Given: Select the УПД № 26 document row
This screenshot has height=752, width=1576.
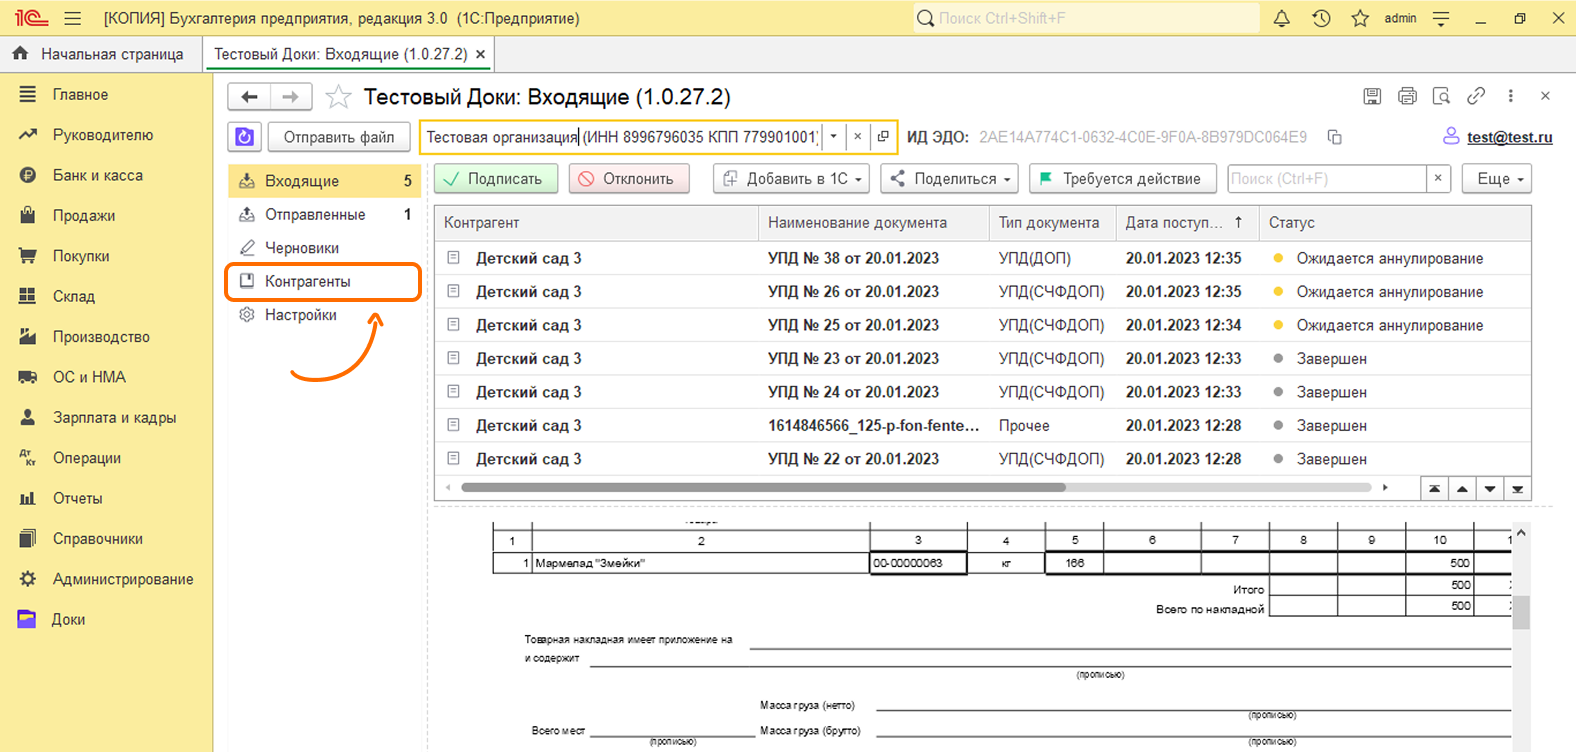Looking at the screenshot, I should point(982,292).
